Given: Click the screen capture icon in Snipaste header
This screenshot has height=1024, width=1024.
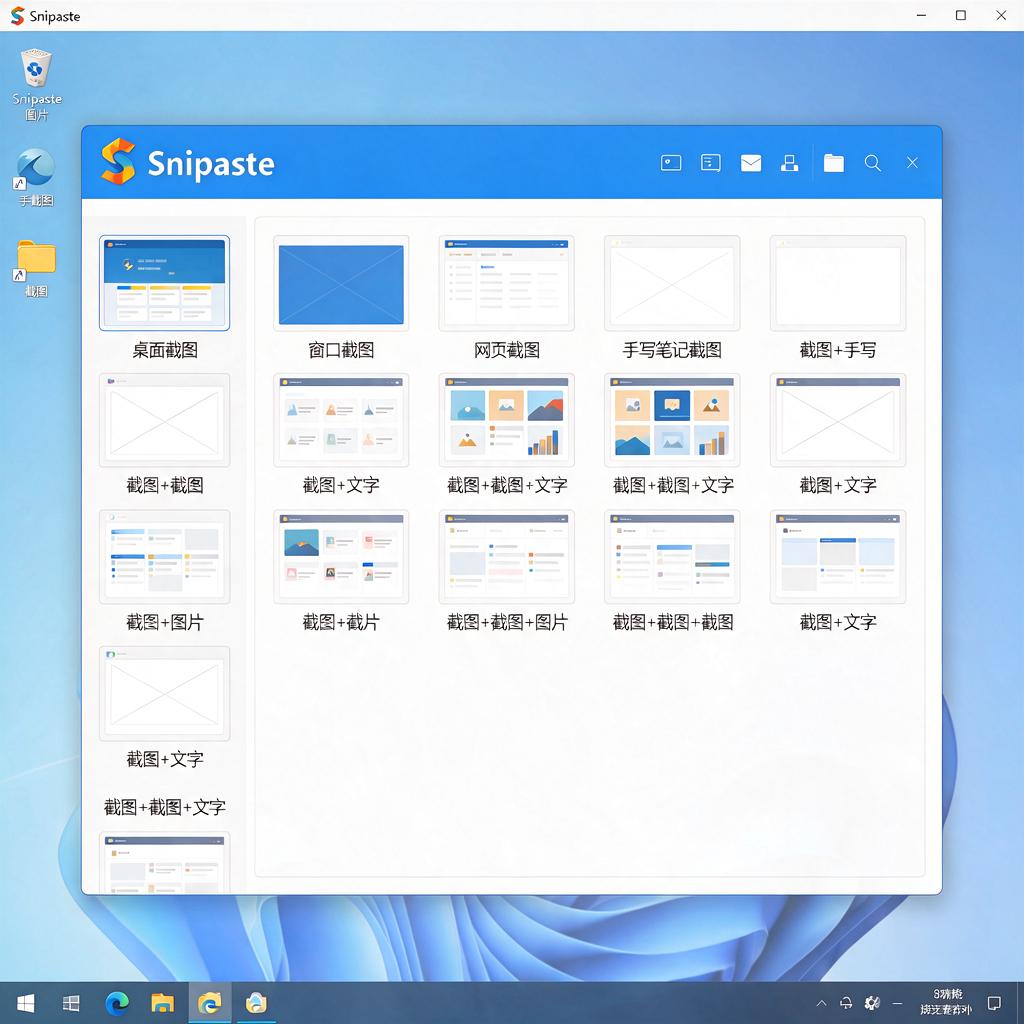Looking at the screenshot, I should pyautogui.click(x=671, y=163).
